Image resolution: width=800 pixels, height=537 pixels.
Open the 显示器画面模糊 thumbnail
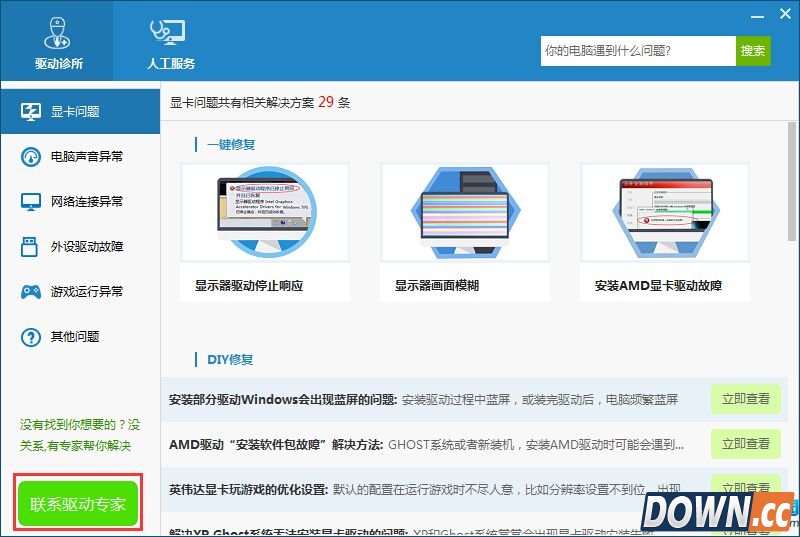point(465,212)
